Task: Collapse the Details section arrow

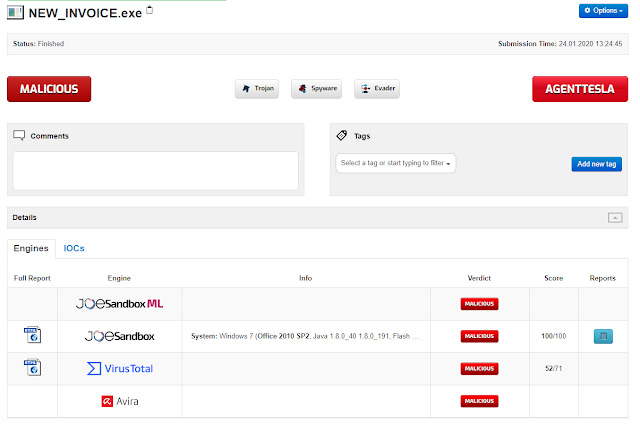Action: [x=615, y=218]
